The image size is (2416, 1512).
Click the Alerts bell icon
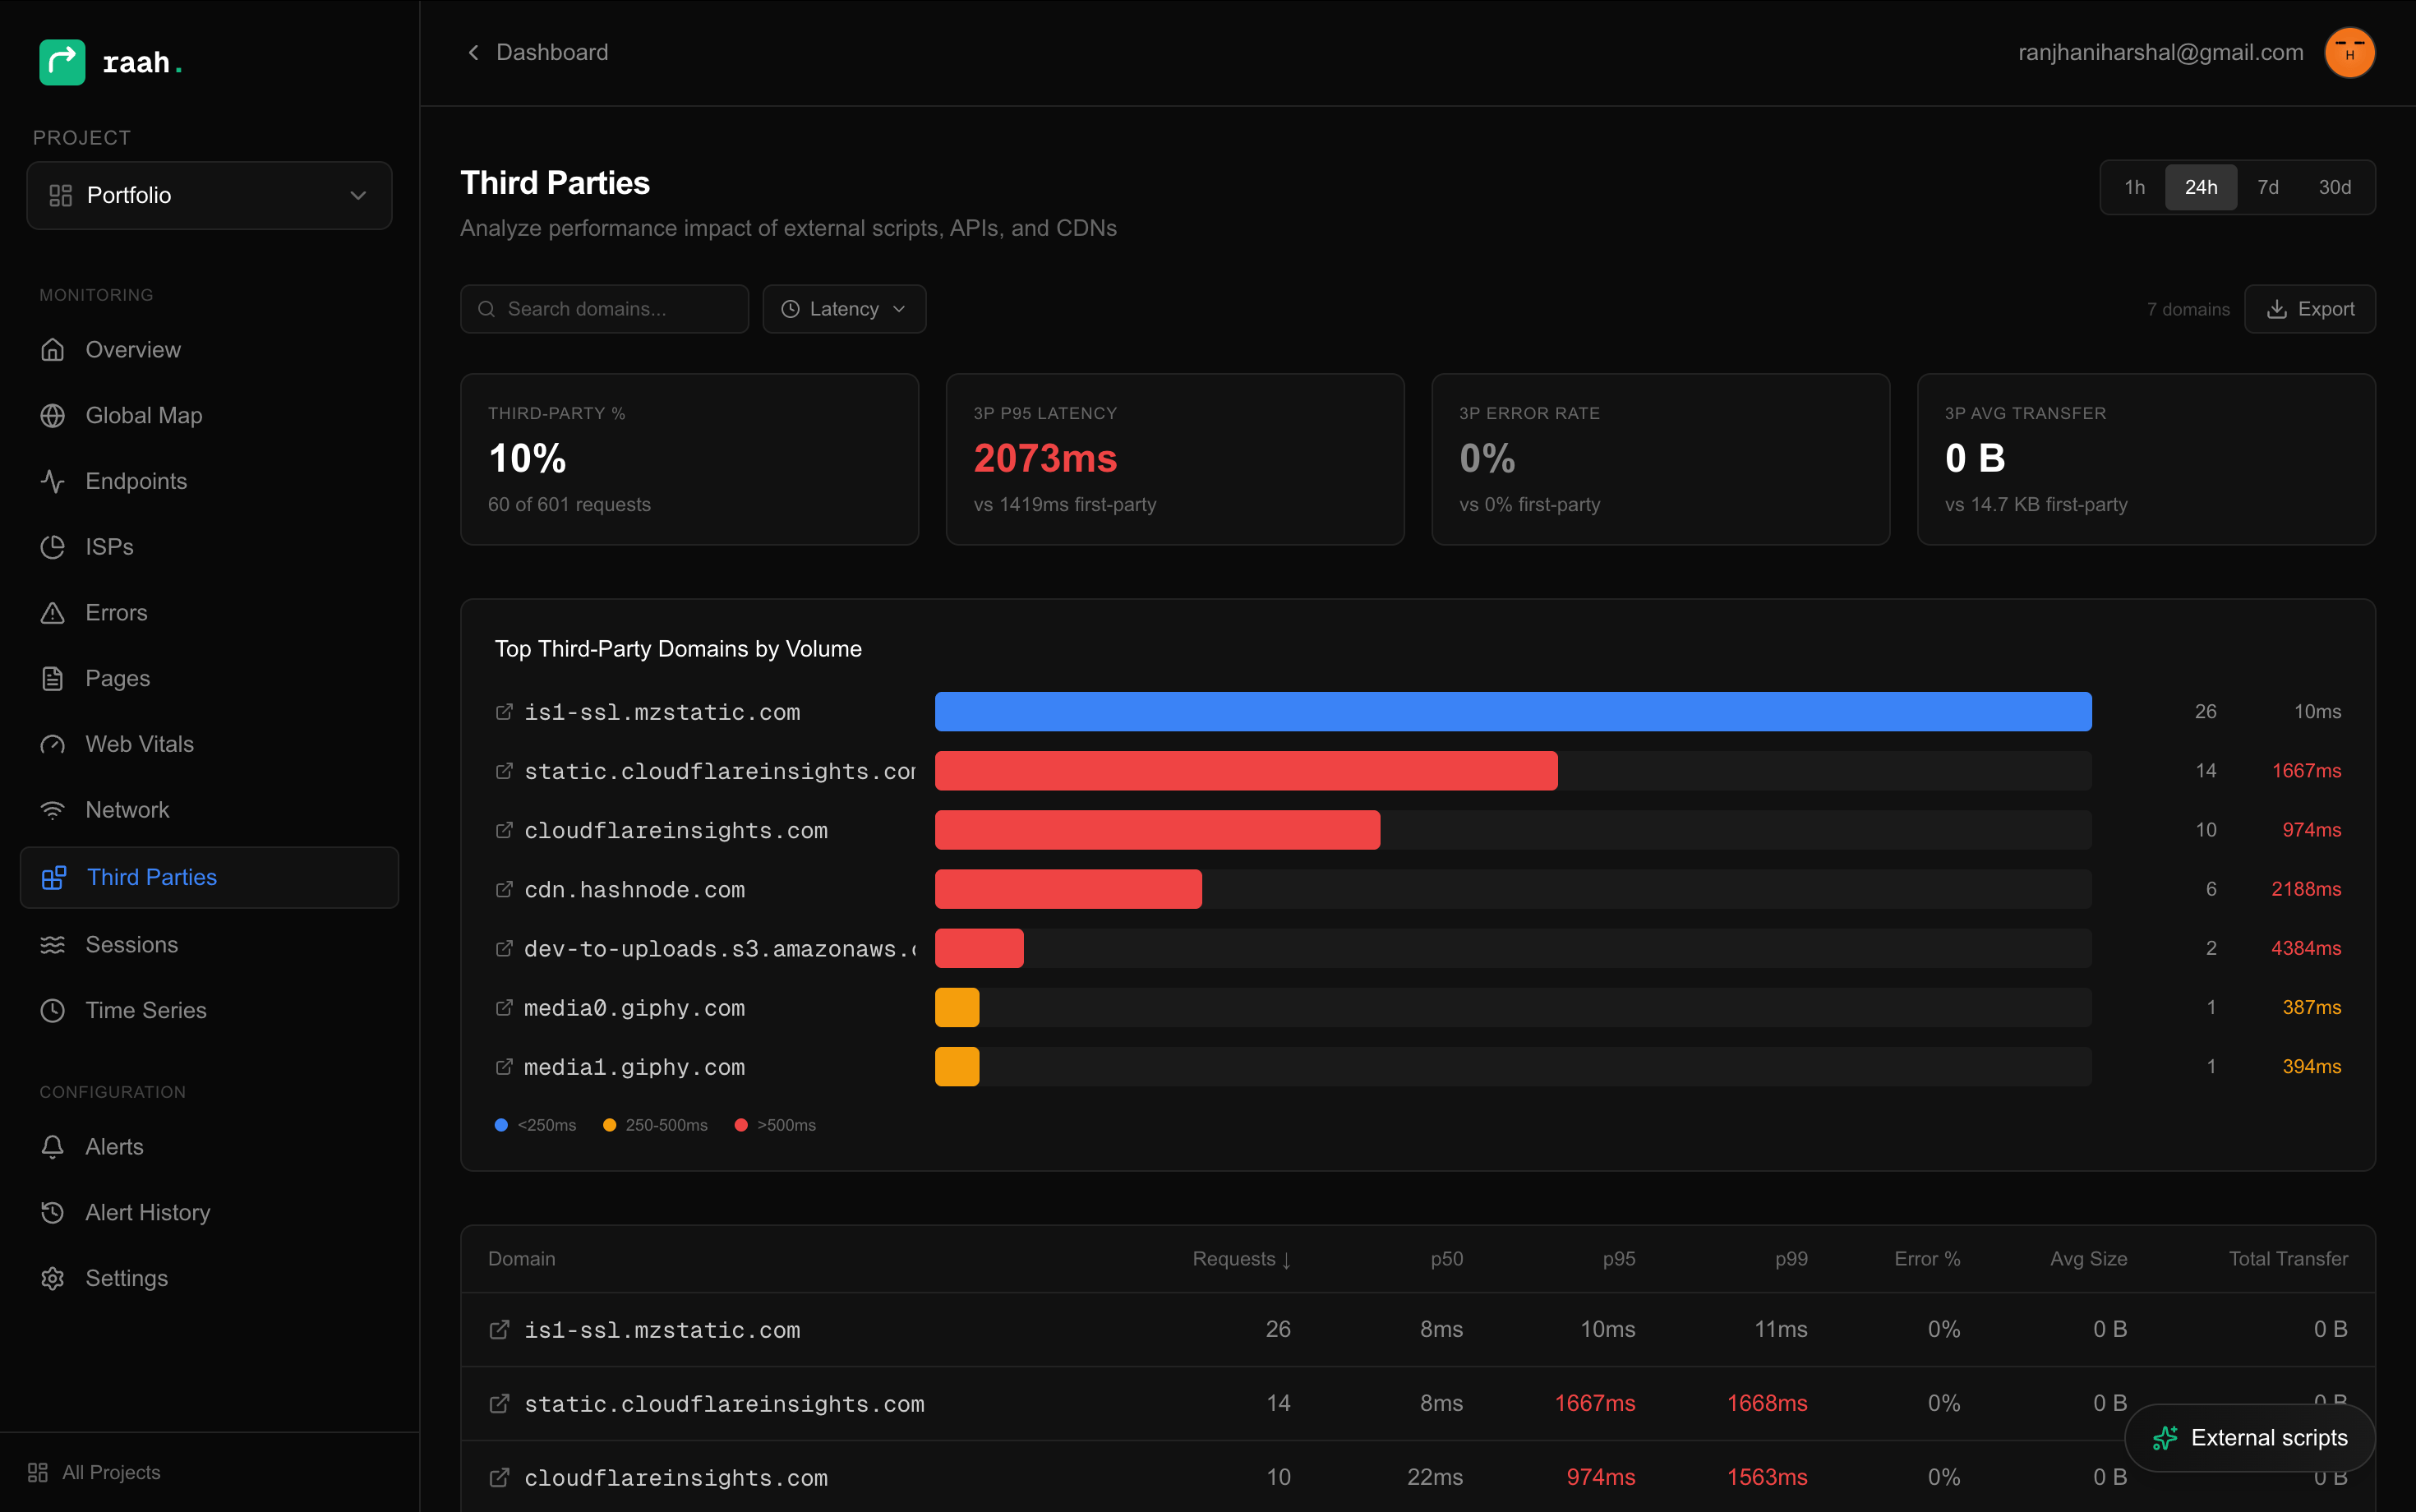coord(54,1146)
